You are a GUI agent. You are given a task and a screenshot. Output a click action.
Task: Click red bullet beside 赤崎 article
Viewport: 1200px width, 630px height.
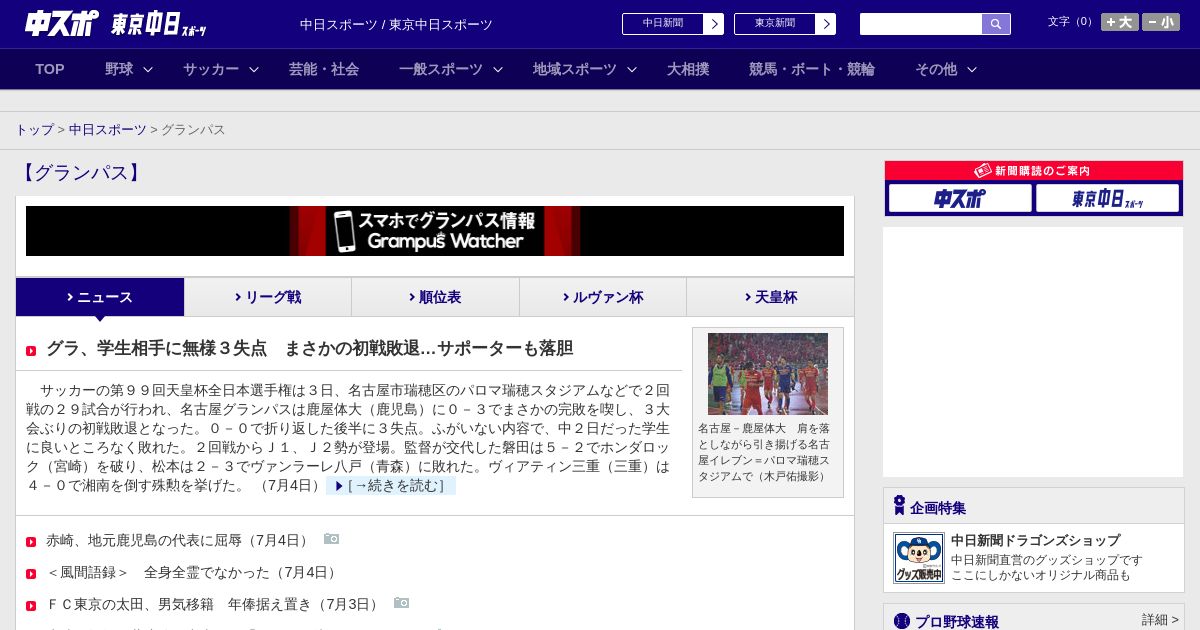click(x=31, y=542)
